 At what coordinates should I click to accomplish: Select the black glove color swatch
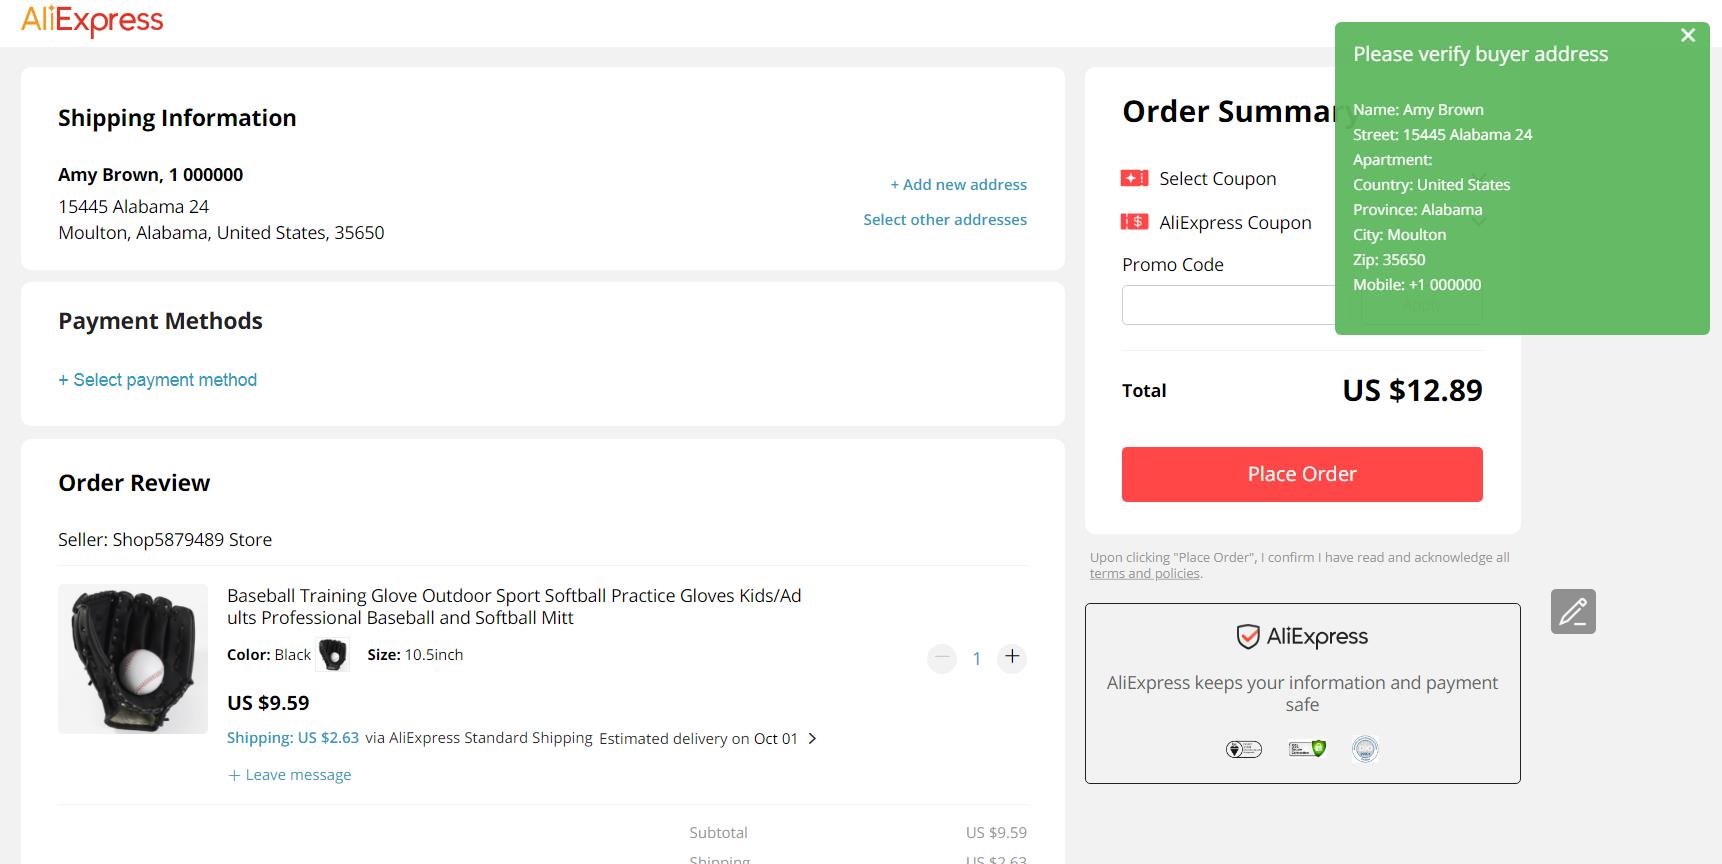click(x=332, y=655)
